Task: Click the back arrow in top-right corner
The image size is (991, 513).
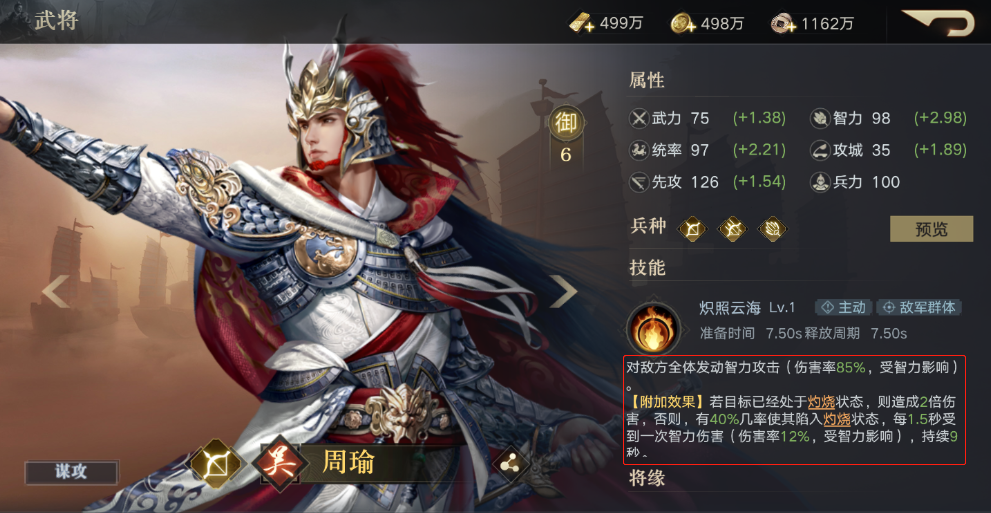Action: (x=938, y=23)
